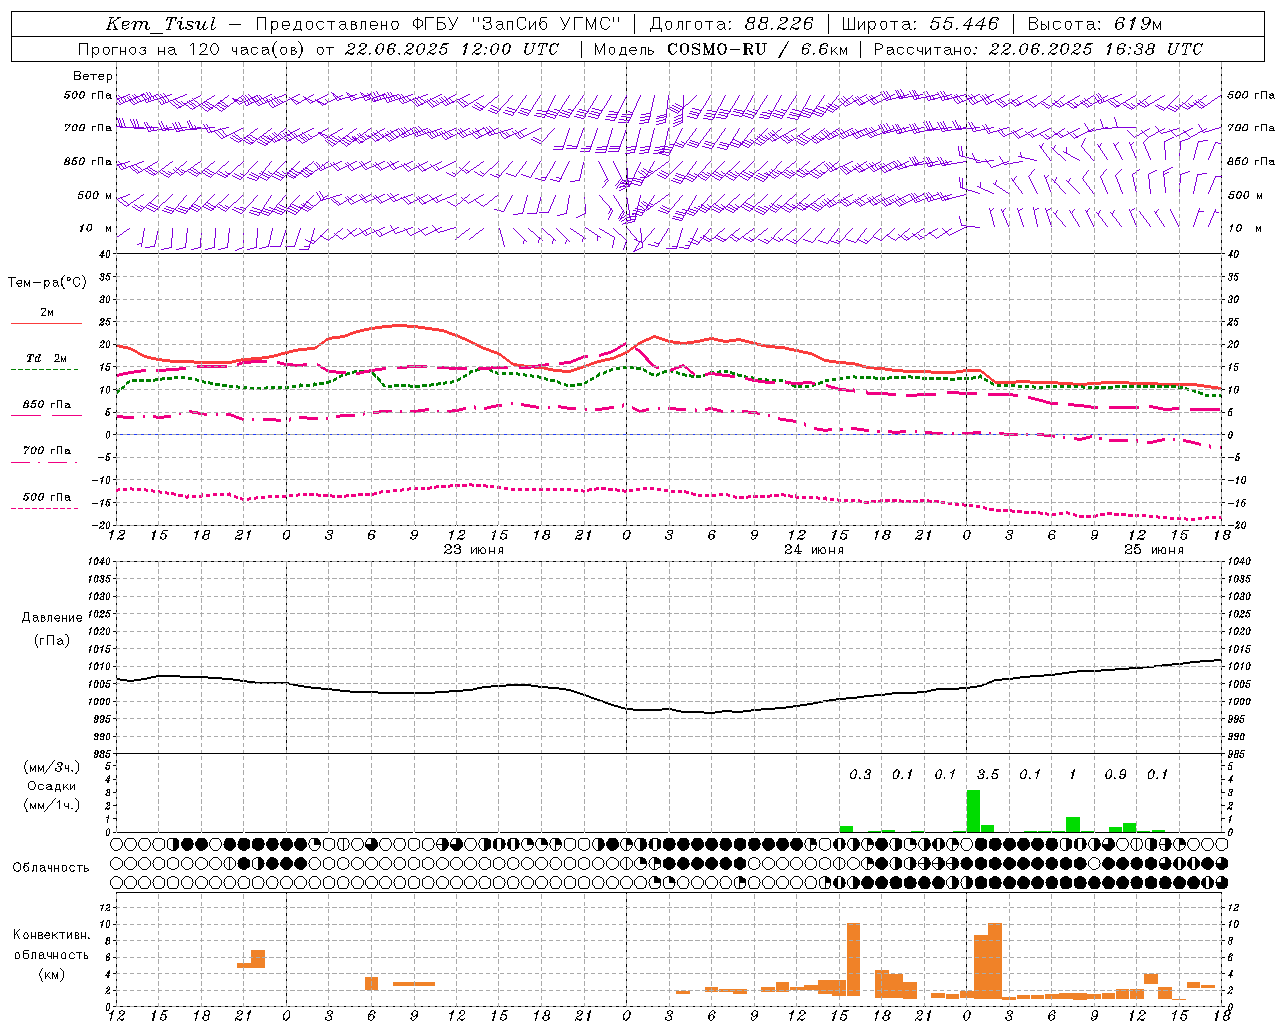Click the Широта: 55.446 header value
Image resolution: width=1280 pixels, height=1024 pixels.
pos(920,24)
